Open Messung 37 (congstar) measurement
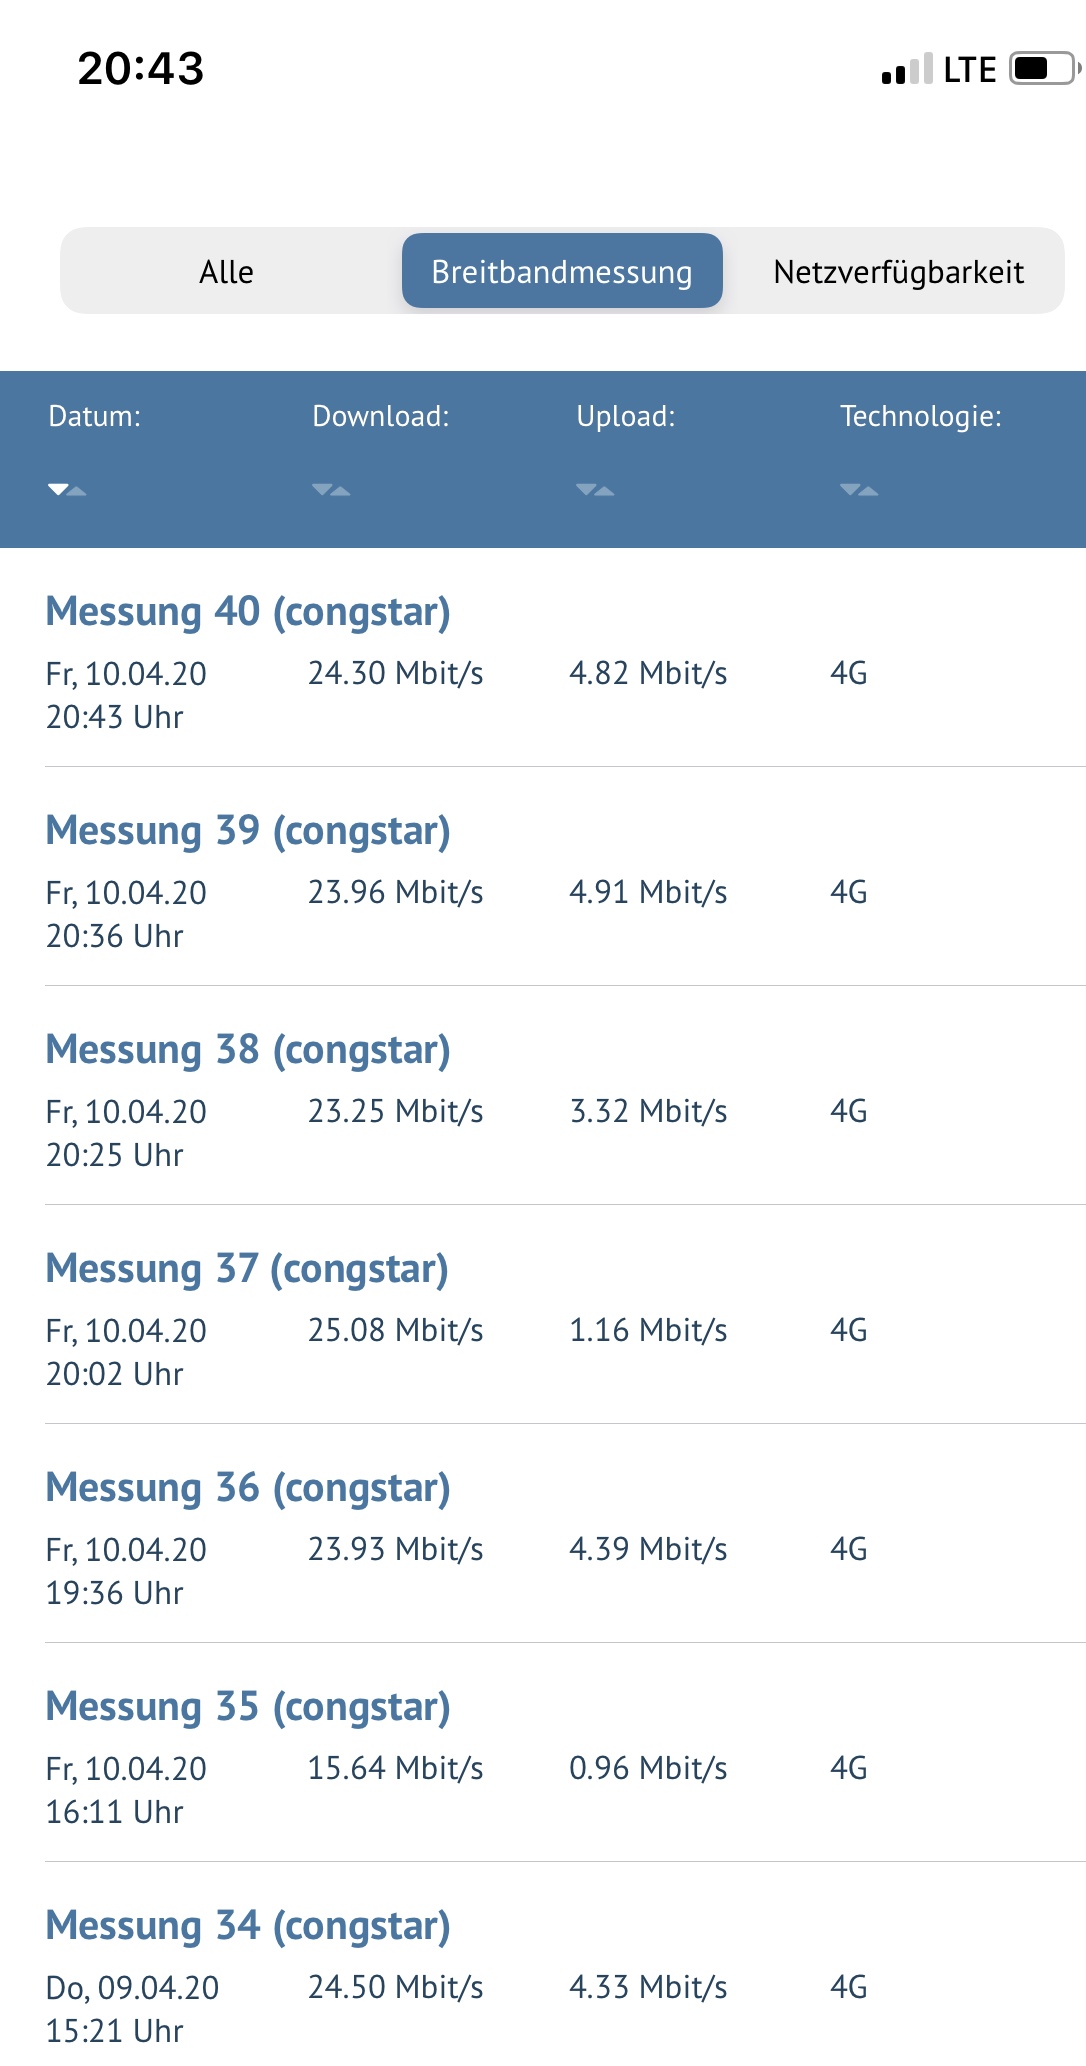Viewport: 1086px width, 2066px height. [x=247, y=1269]
